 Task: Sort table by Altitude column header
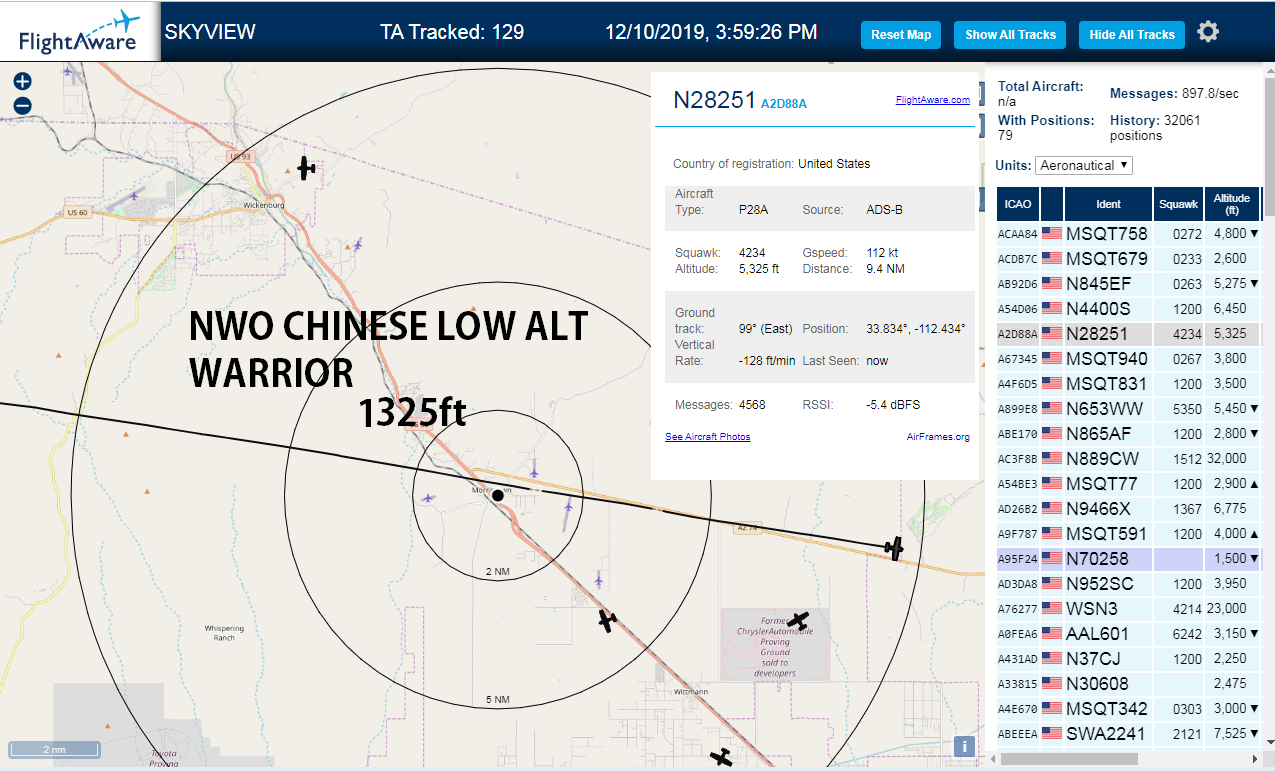1233,204
